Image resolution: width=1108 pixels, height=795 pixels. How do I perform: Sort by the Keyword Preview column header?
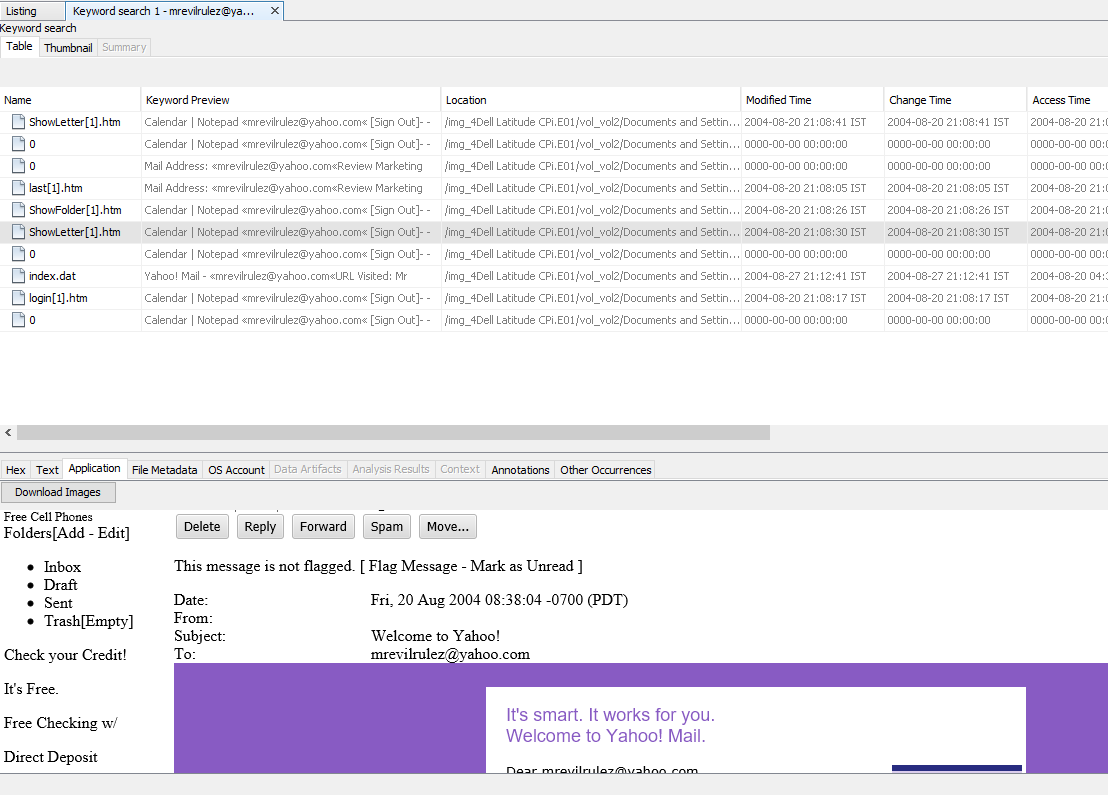click(290, 100)
